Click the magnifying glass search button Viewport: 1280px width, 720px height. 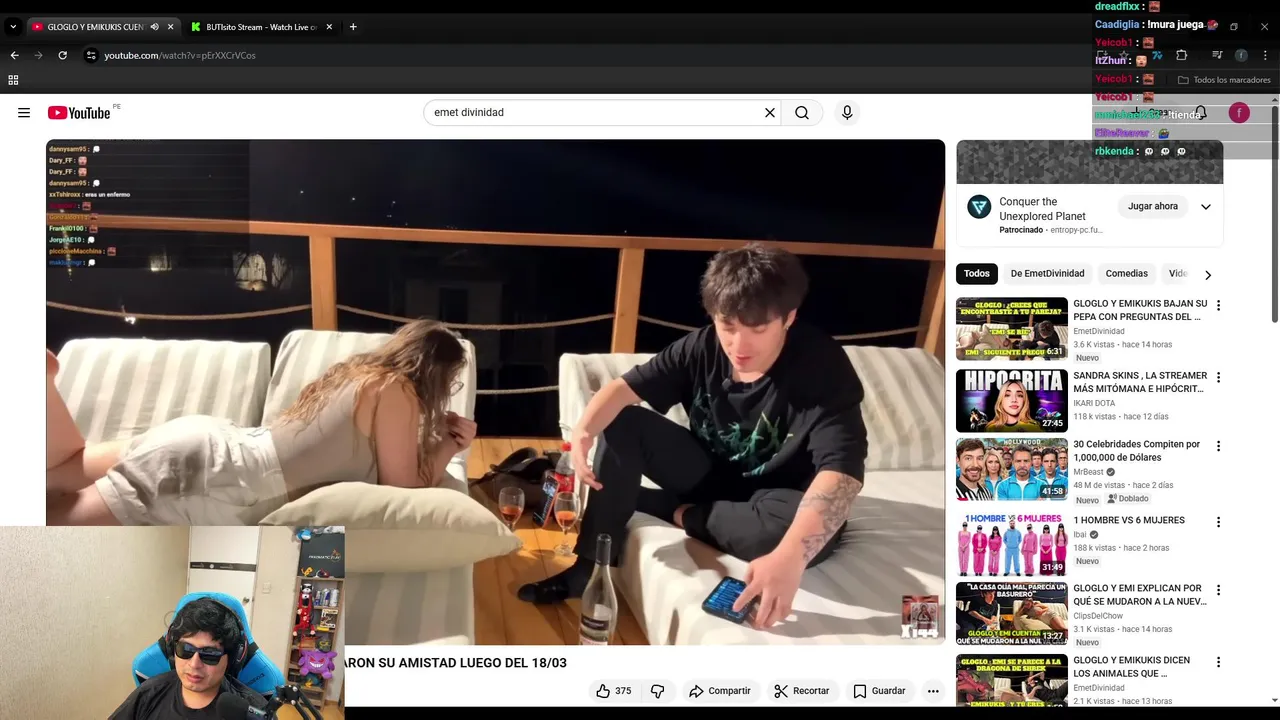click(802, 113)
